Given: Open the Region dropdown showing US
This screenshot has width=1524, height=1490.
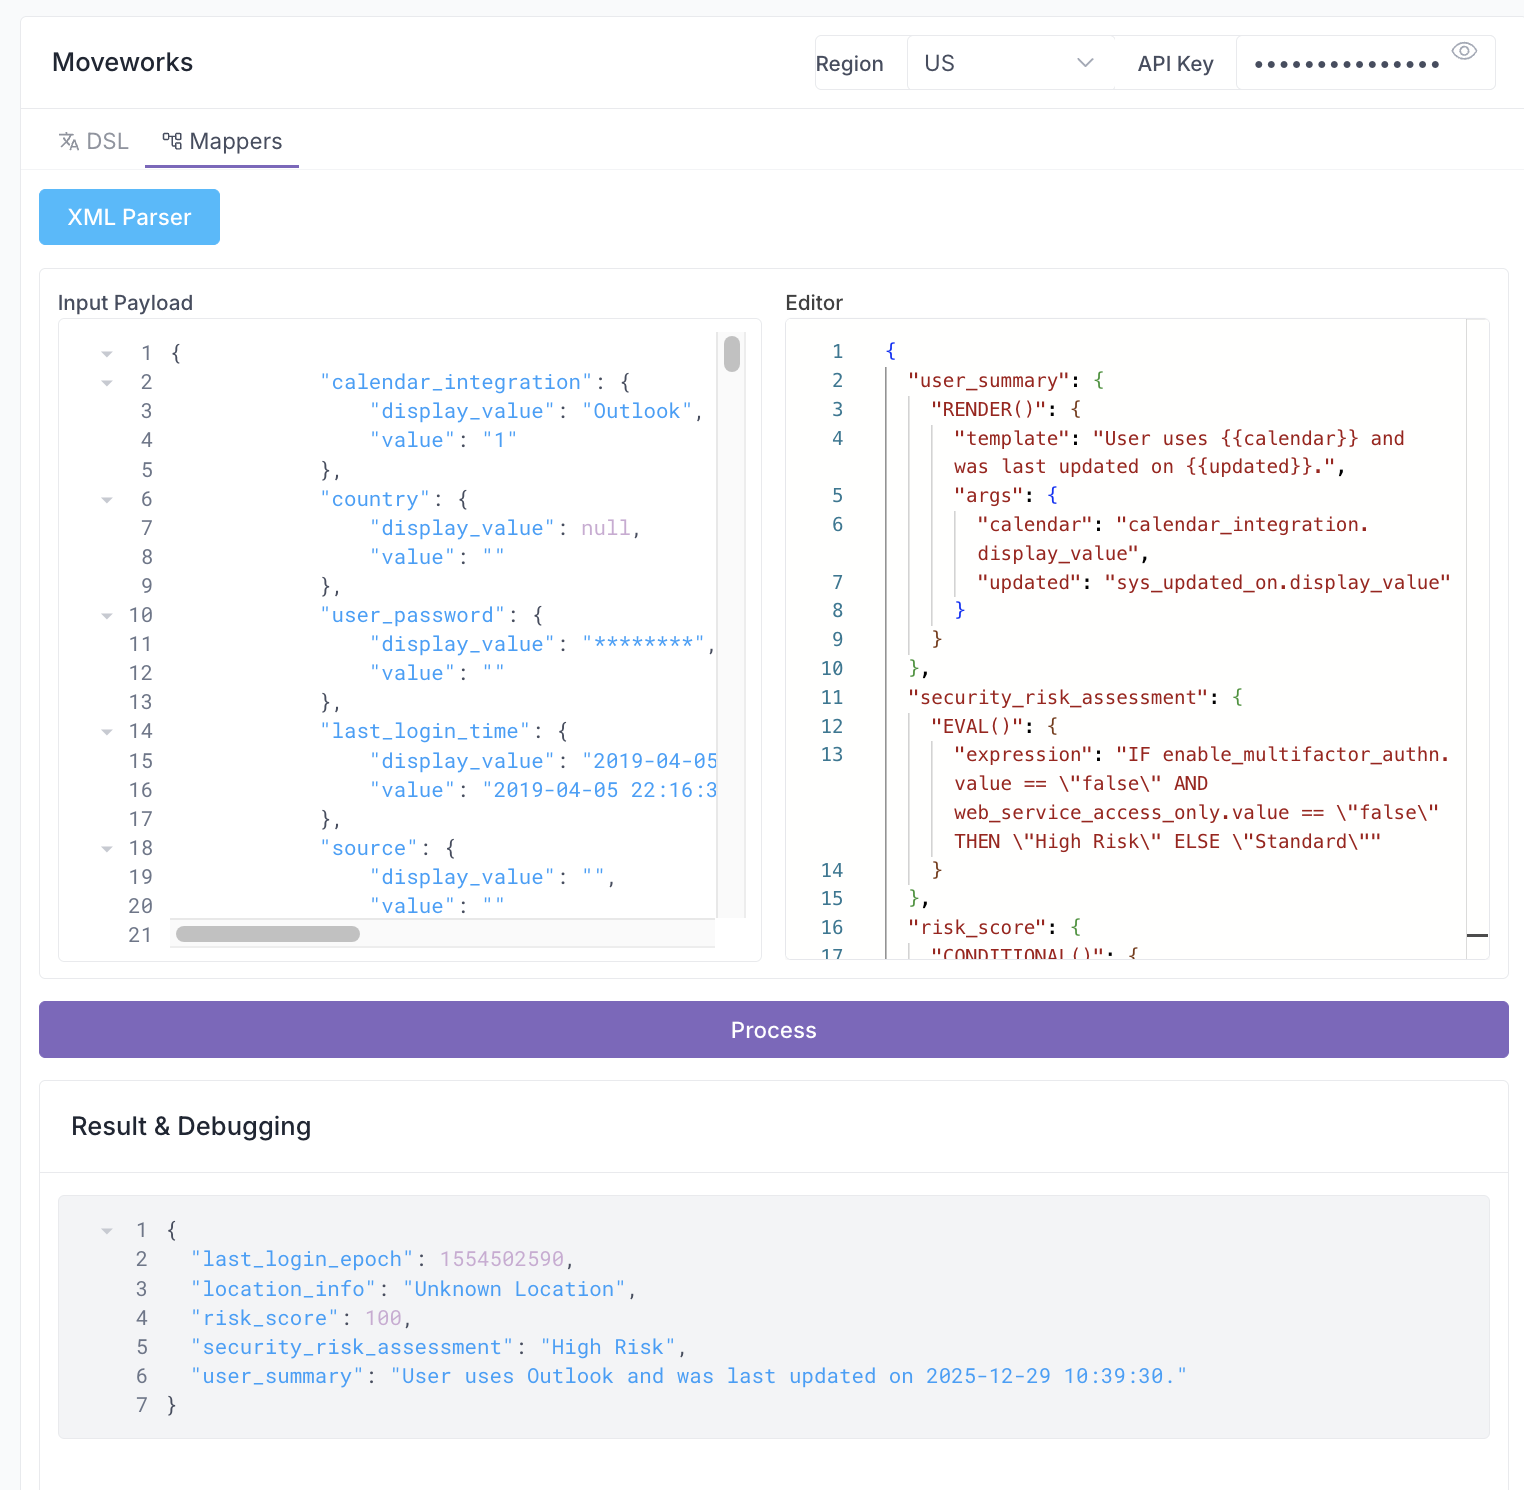Looking at the screenshot, I should pos(1008,64).
